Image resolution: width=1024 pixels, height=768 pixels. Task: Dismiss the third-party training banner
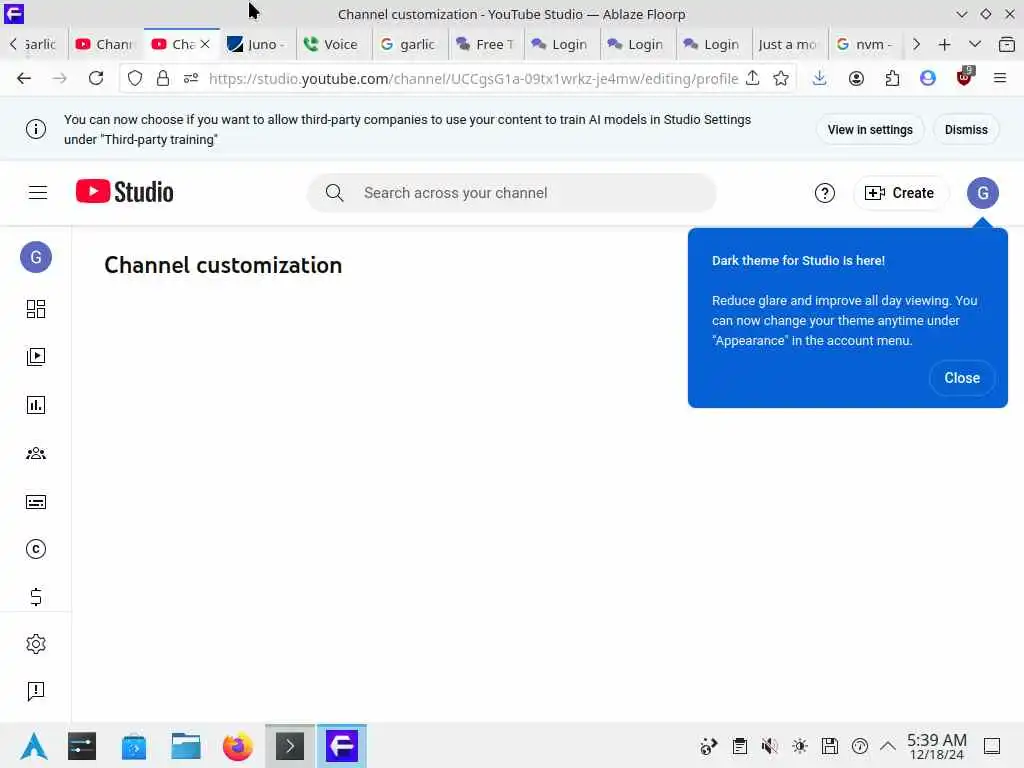point(966,129)
